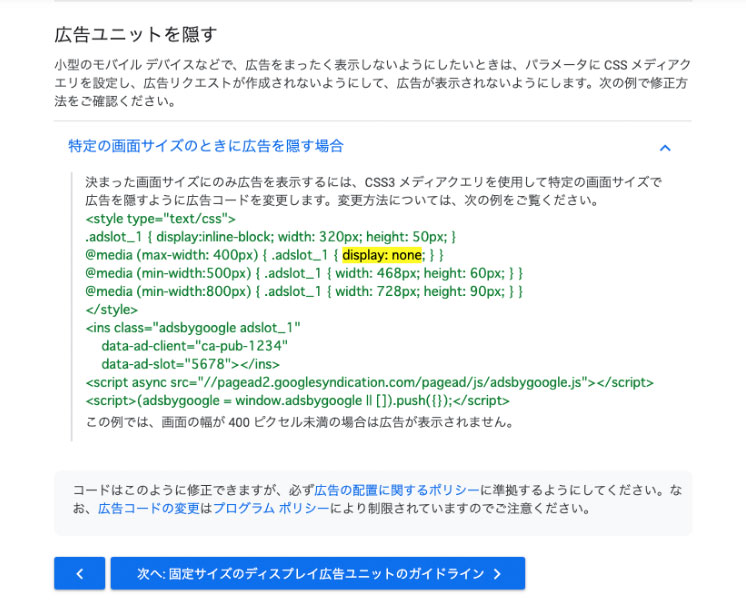746x614 pixels.
Task: Click the 特定の画面サイズのときに広告を隠す場合 heading
Action: coord(206,146)
